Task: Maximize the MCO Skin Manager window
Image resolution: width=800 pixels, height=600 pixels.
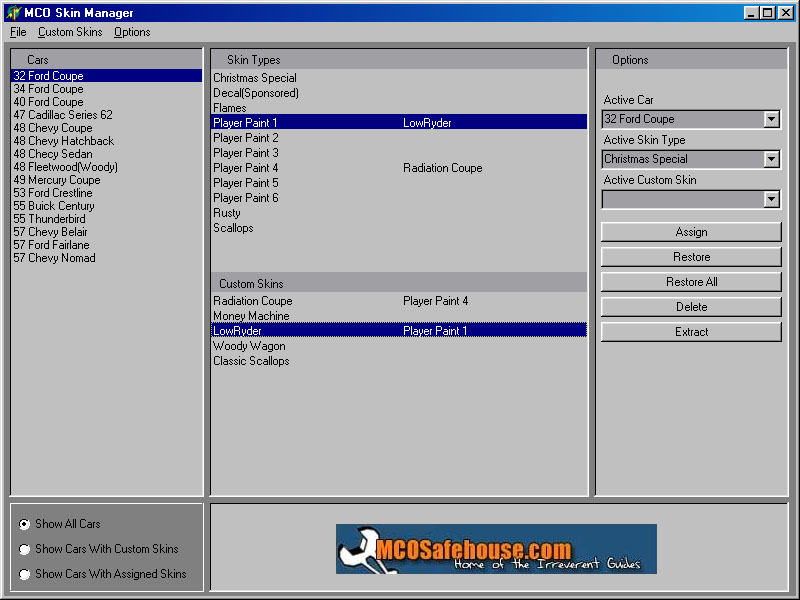Action: [767, 12]
